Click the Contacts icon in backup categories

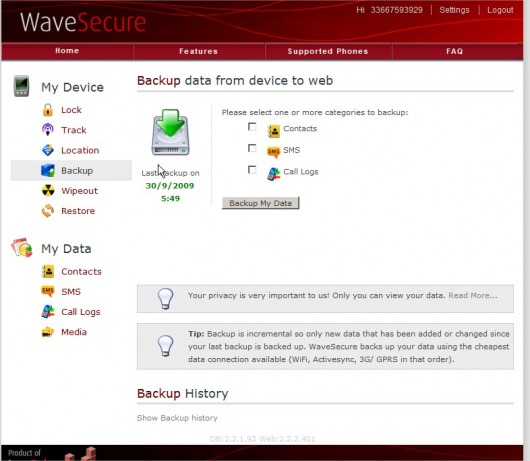(273, 131)
